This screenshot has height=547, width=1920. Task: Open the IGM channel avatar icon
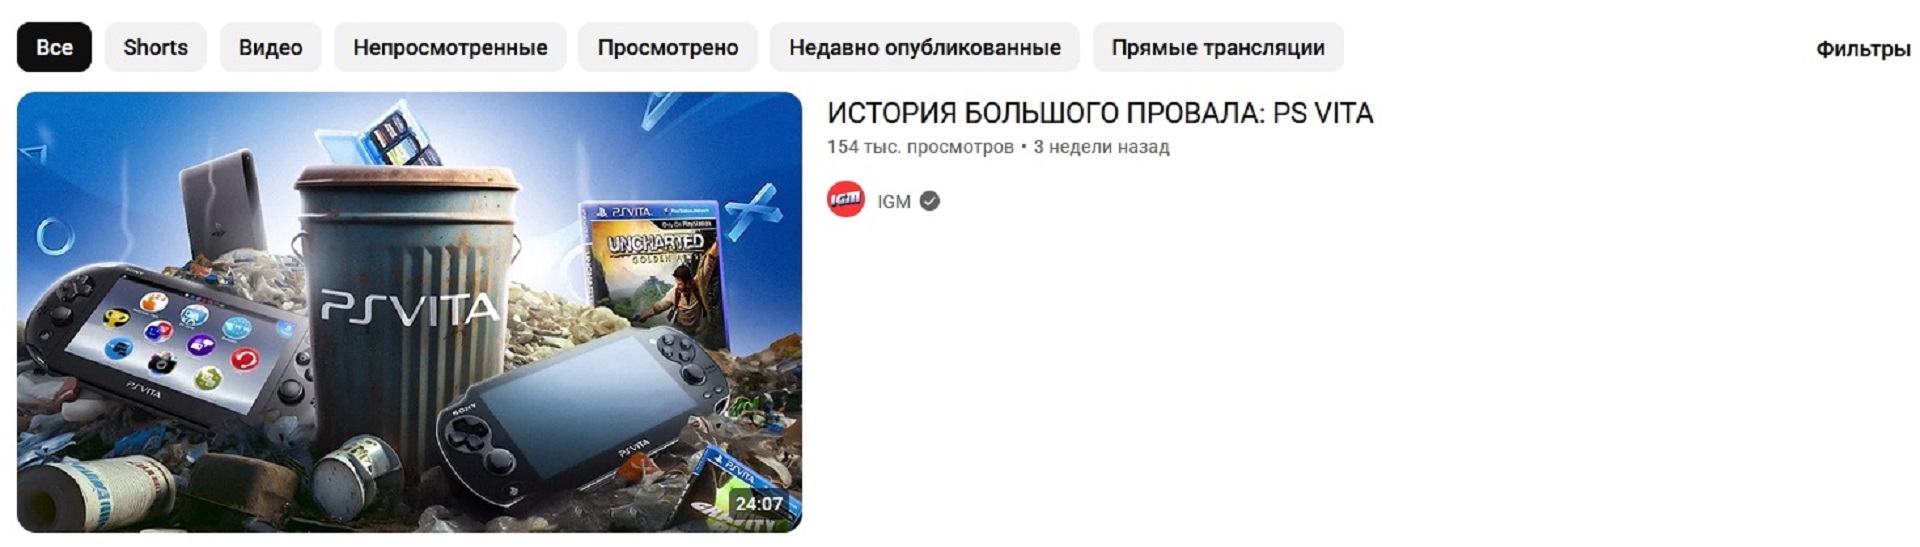(846, 200)
